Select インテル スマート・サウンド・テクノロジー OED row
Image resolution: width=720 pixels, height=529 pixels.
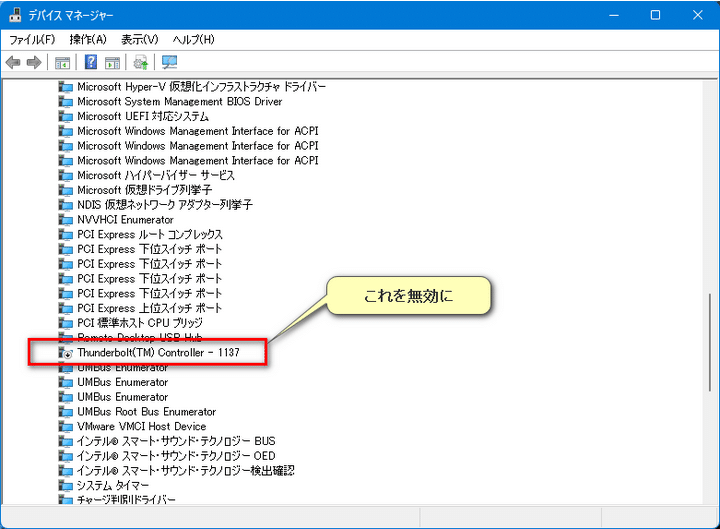(x=176, y=456)
